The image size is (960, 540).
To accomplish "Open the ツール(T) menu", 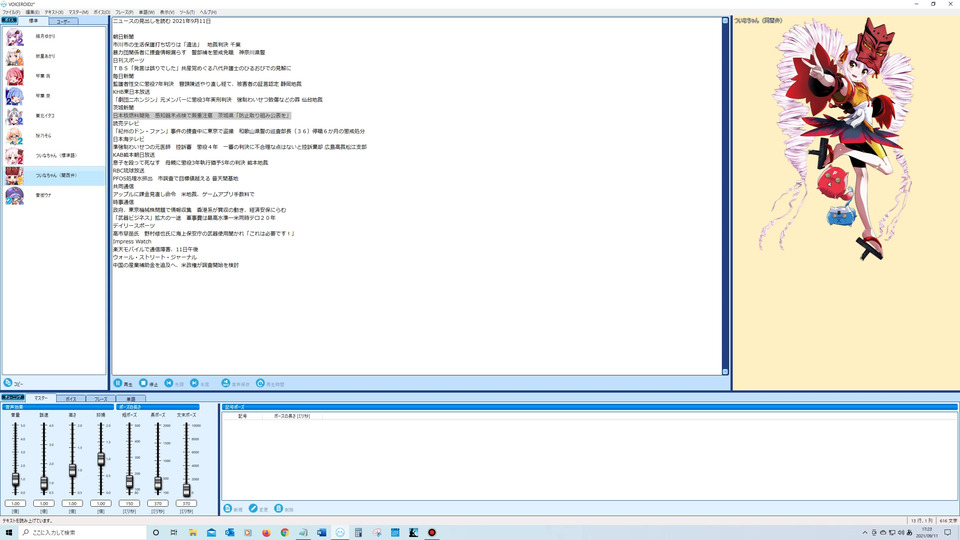I will (187, 12).
